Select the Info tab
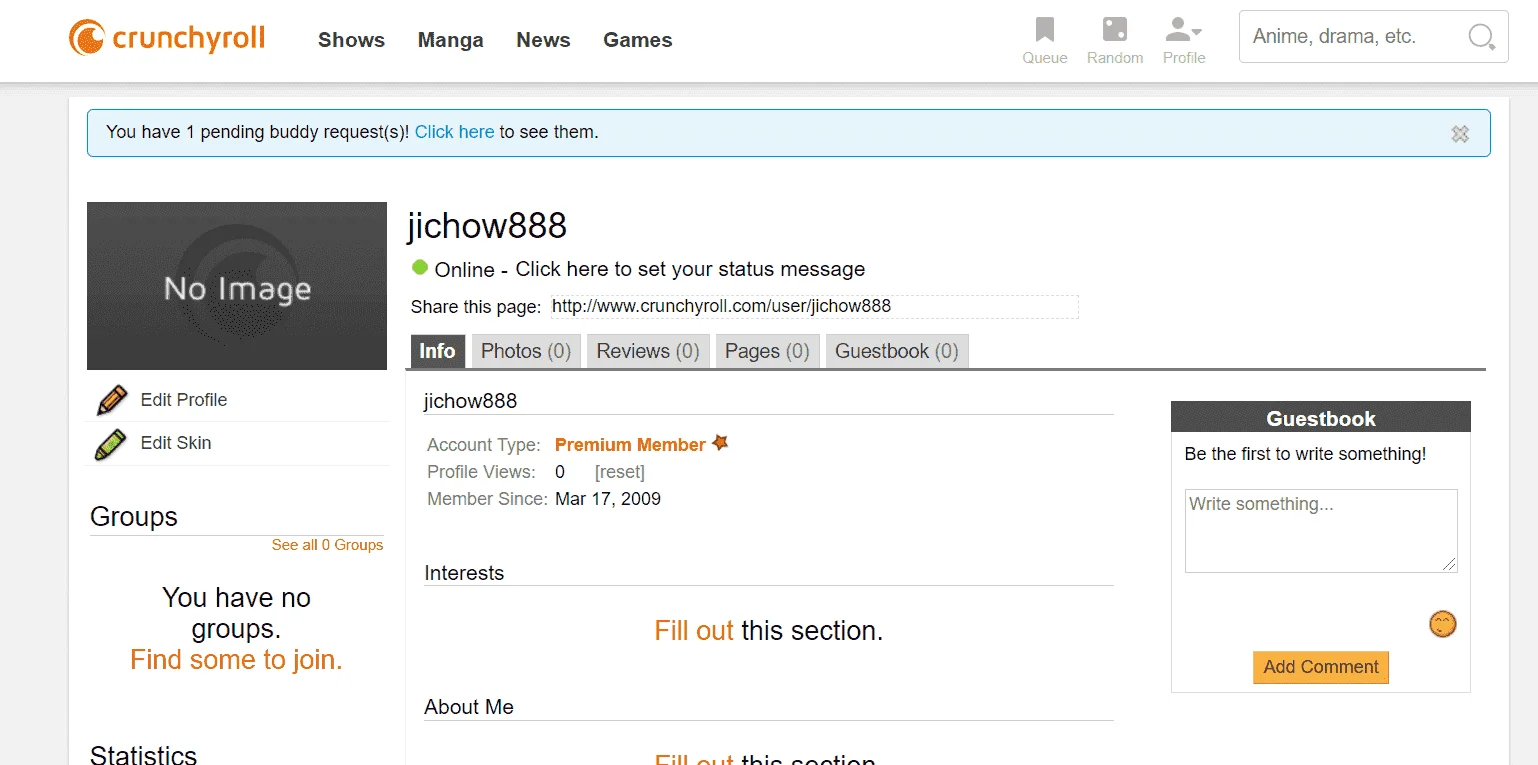This screenshot has width=1538, height=765. tap(438, 351)
